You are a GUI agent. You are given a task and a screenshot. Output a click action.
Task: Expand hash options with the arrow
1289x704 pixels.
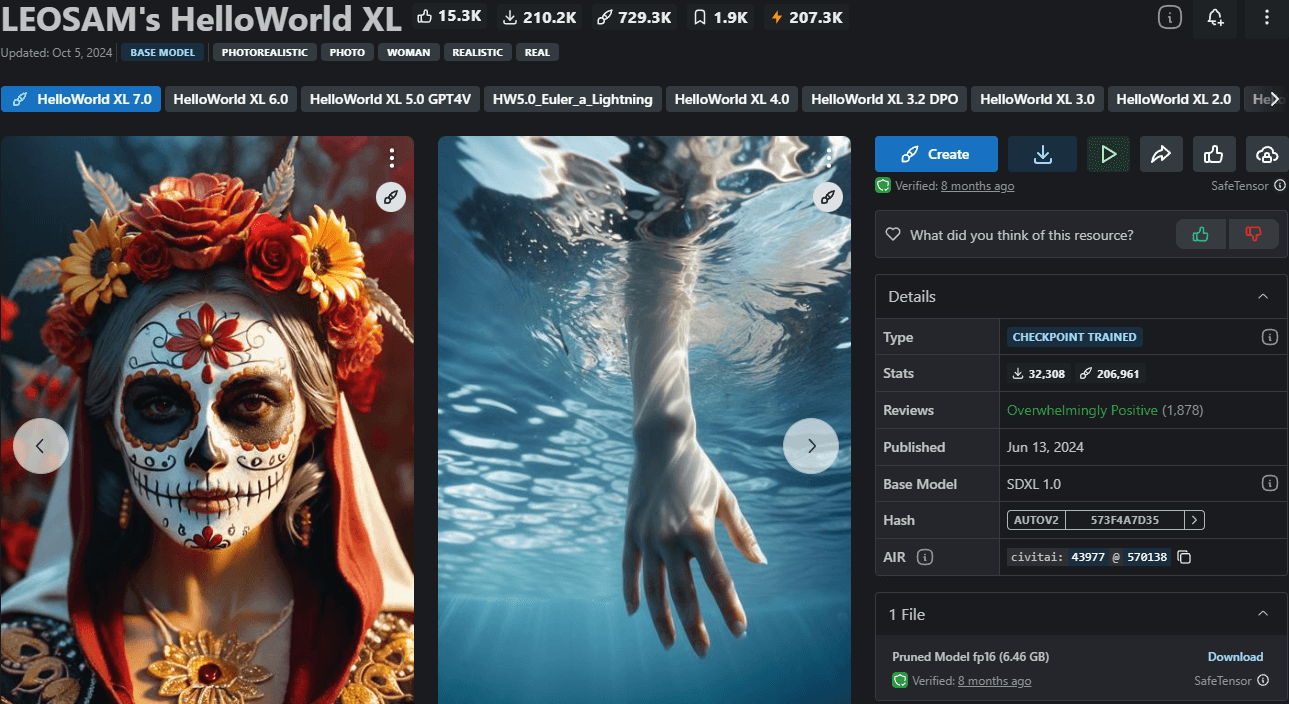click(x=1195, y=520)
